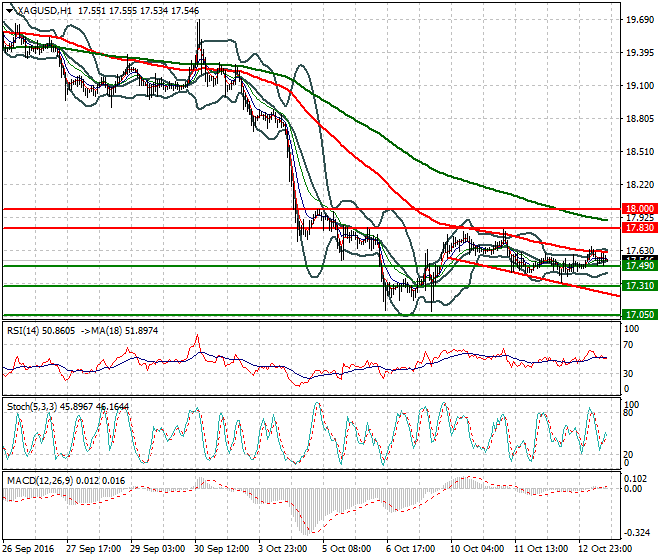This screenshot has height=560, width=660.
Task: Click the MACD(12,26,9) indicator label
Action: (40, 481)
